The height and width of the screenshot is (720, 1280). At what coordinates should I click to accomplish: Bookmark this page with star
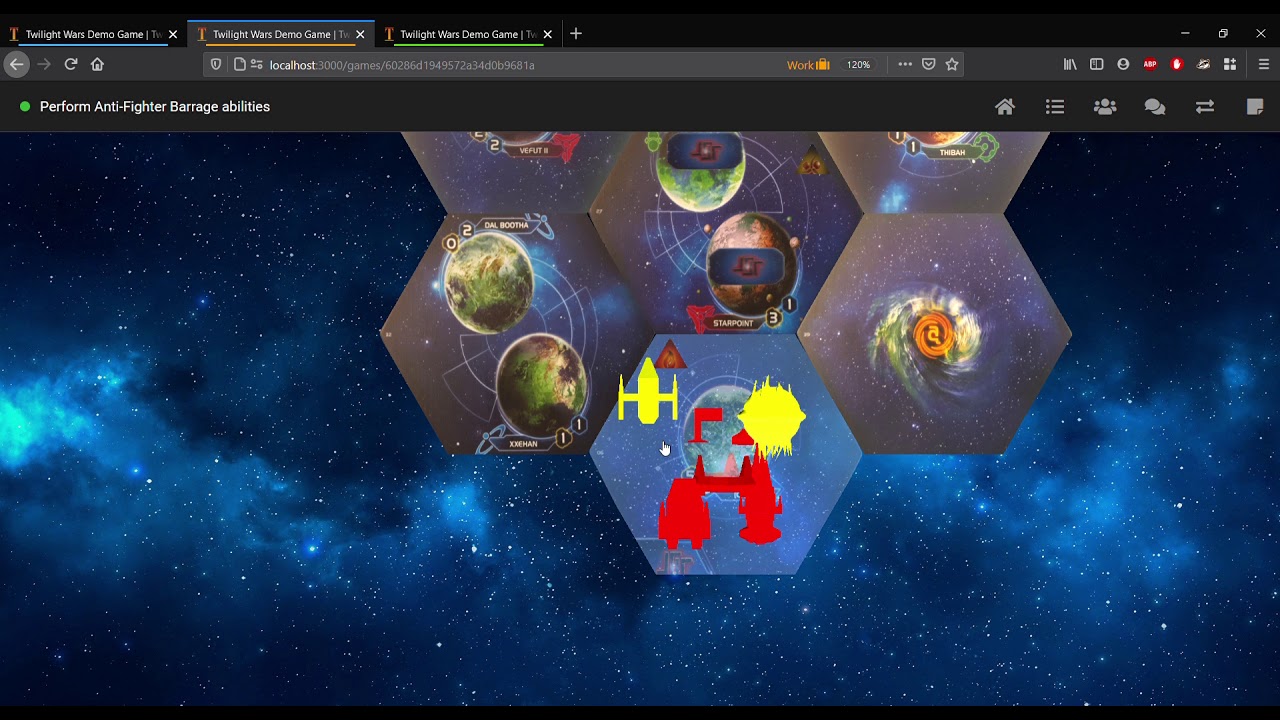(x=952, y=64)
